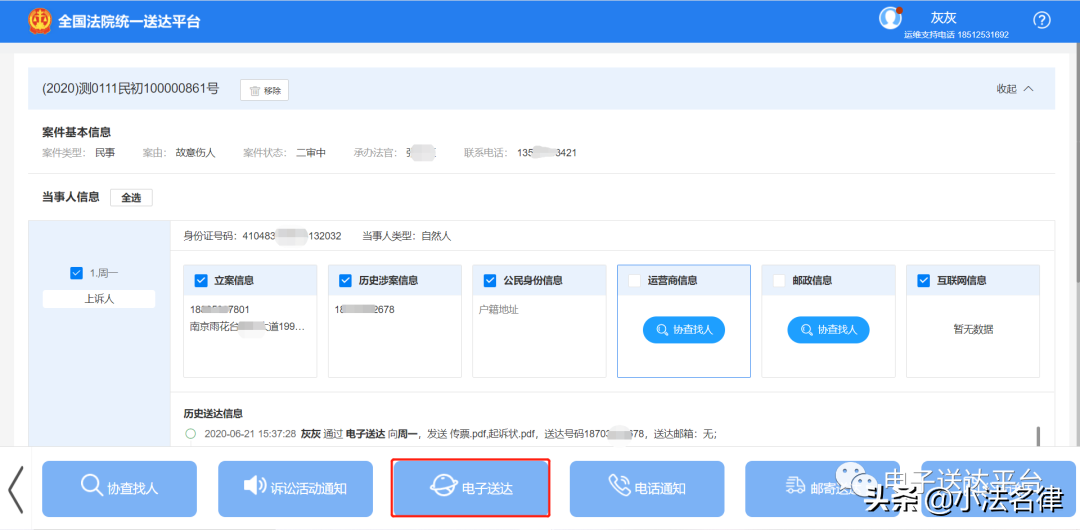Click 电子送达 button
This screenshot has width=1080, height=530.
(x=470, y=489)
